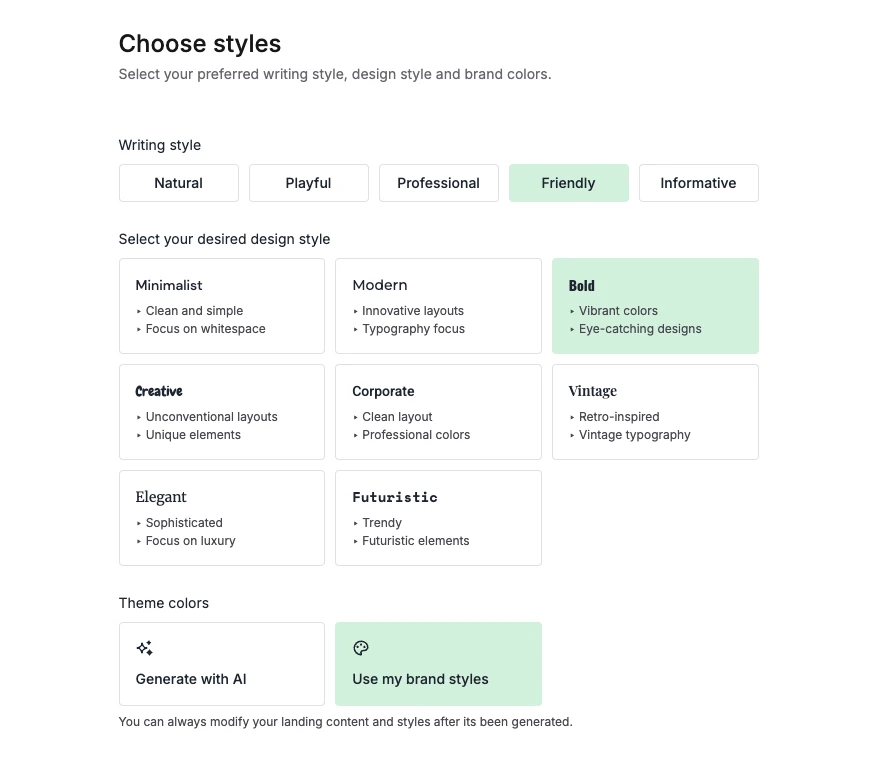Click the sparkles icon in Generate with AI
Viewport: 893px width, 775px height.
point(144,648)
